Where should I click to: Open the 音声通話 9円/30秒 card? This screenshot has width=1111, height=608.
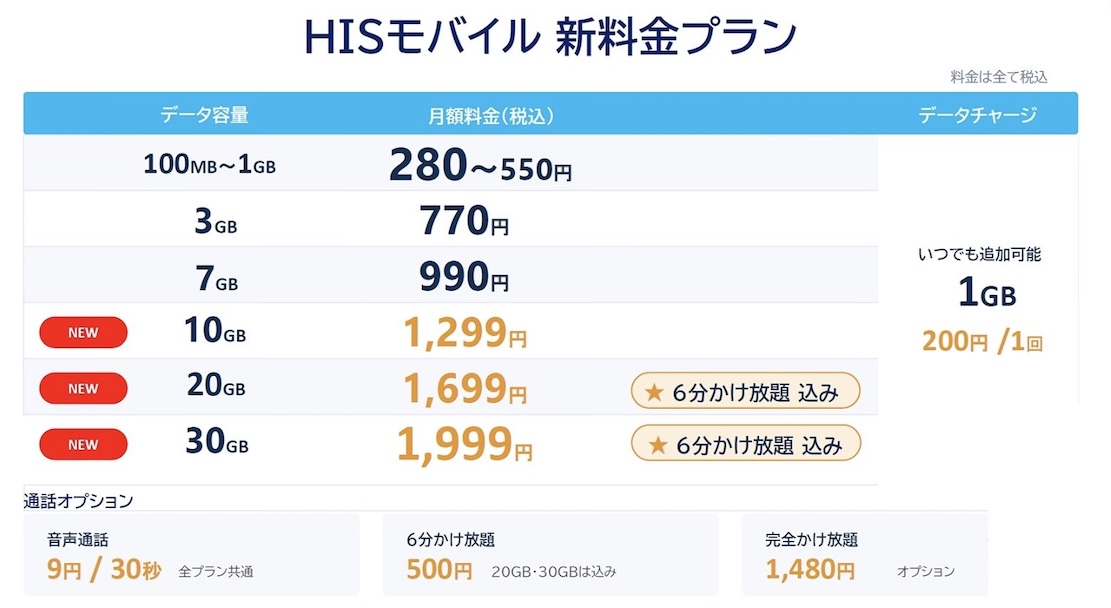[191, 555]
